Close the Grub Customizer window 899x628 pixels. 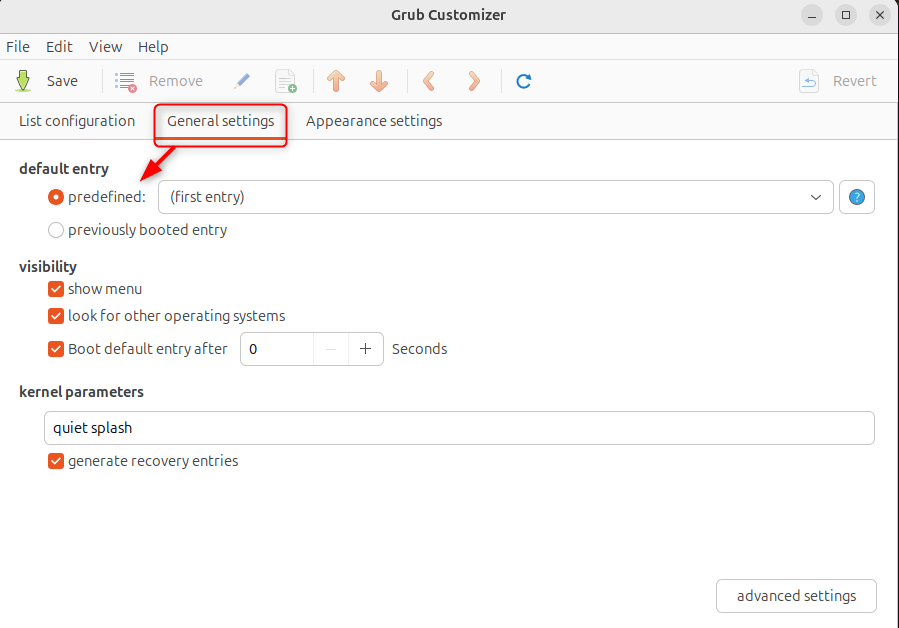880,15
